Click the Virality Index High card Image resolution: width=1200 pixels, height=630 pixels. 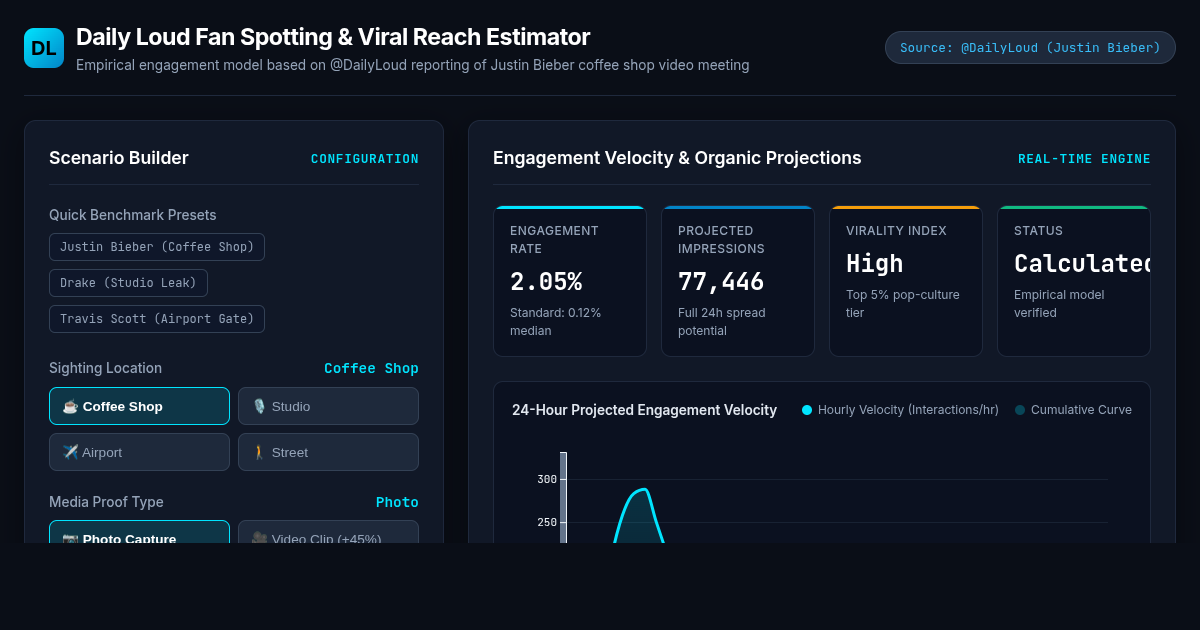pos(906,281)
